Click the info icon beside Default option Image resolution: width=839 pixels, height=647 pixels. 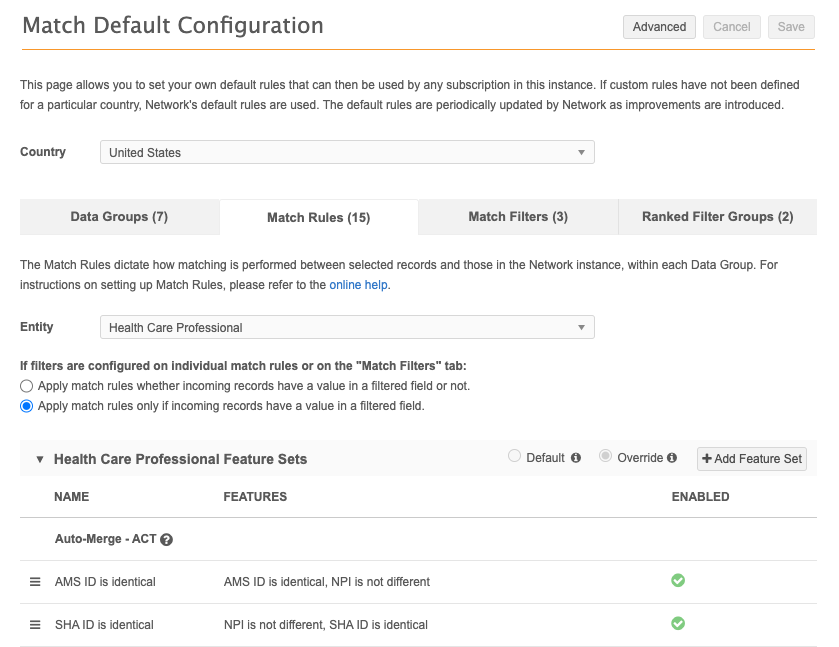click(576, 458)
